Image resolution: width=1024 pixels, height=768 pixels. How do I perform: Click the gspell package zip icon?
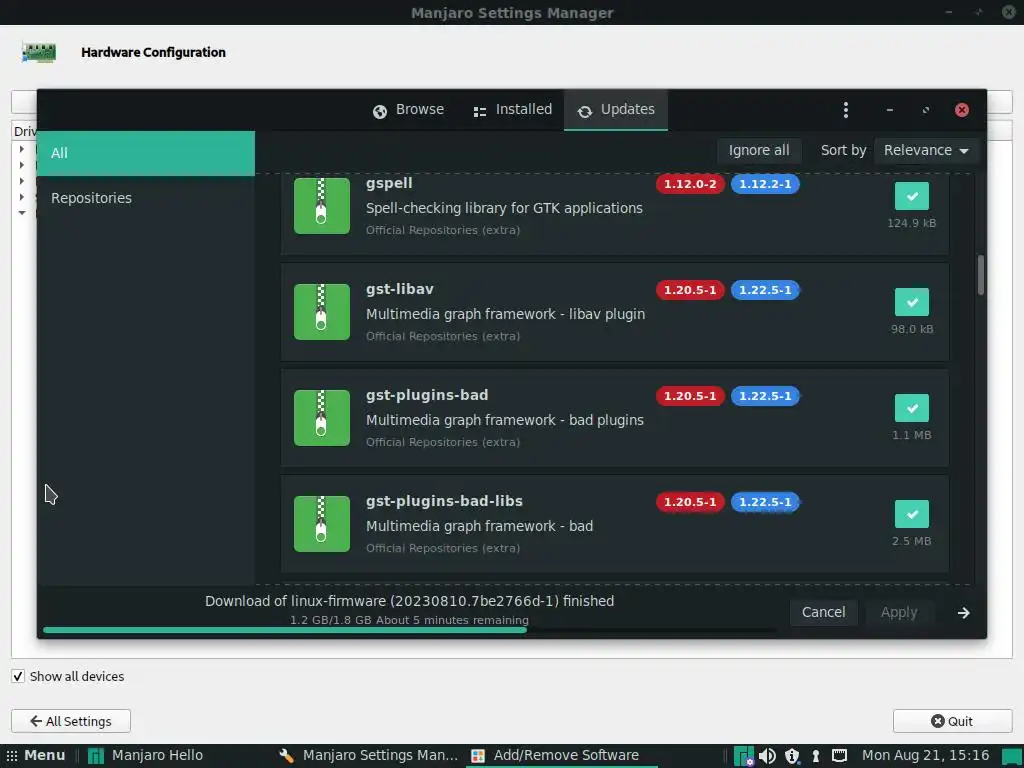tap(321, 206)
